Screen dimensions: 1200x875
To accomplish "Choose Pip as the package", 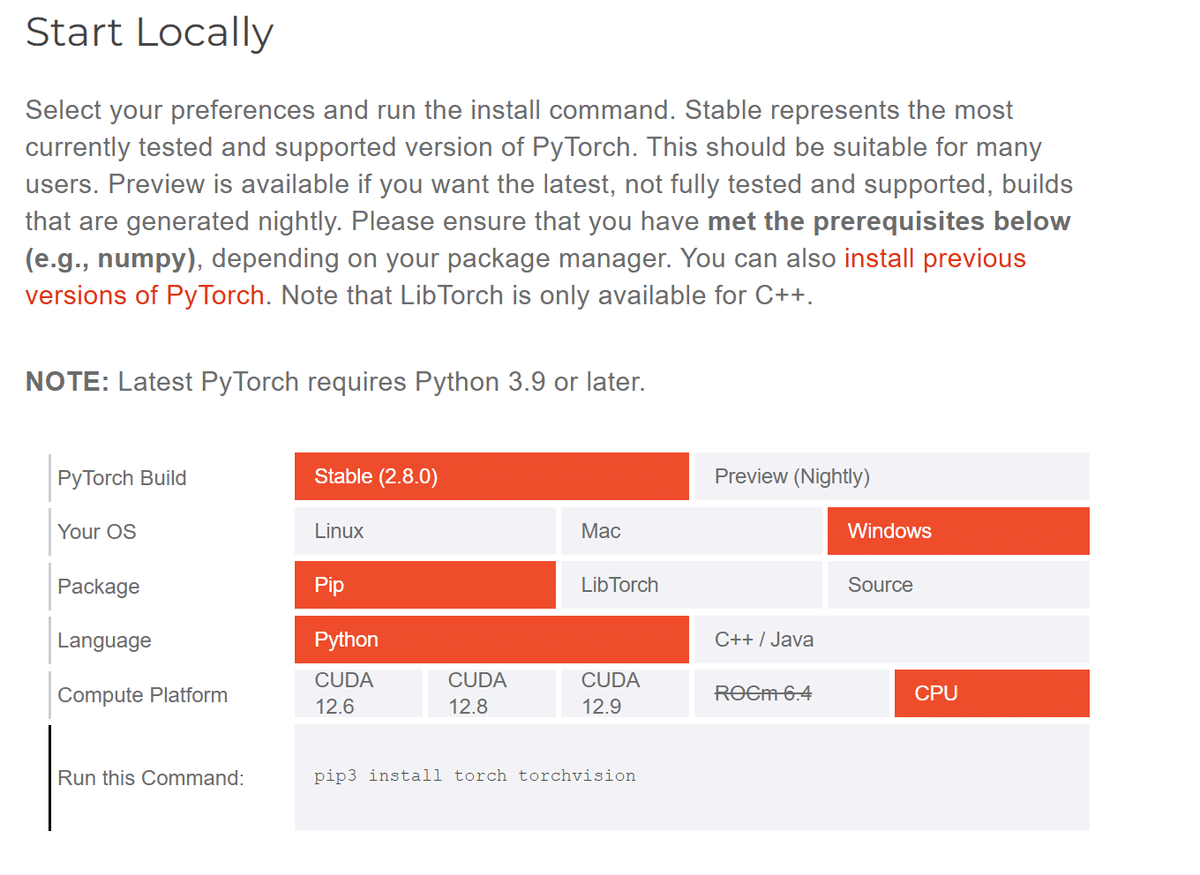I will click(424, 585).
